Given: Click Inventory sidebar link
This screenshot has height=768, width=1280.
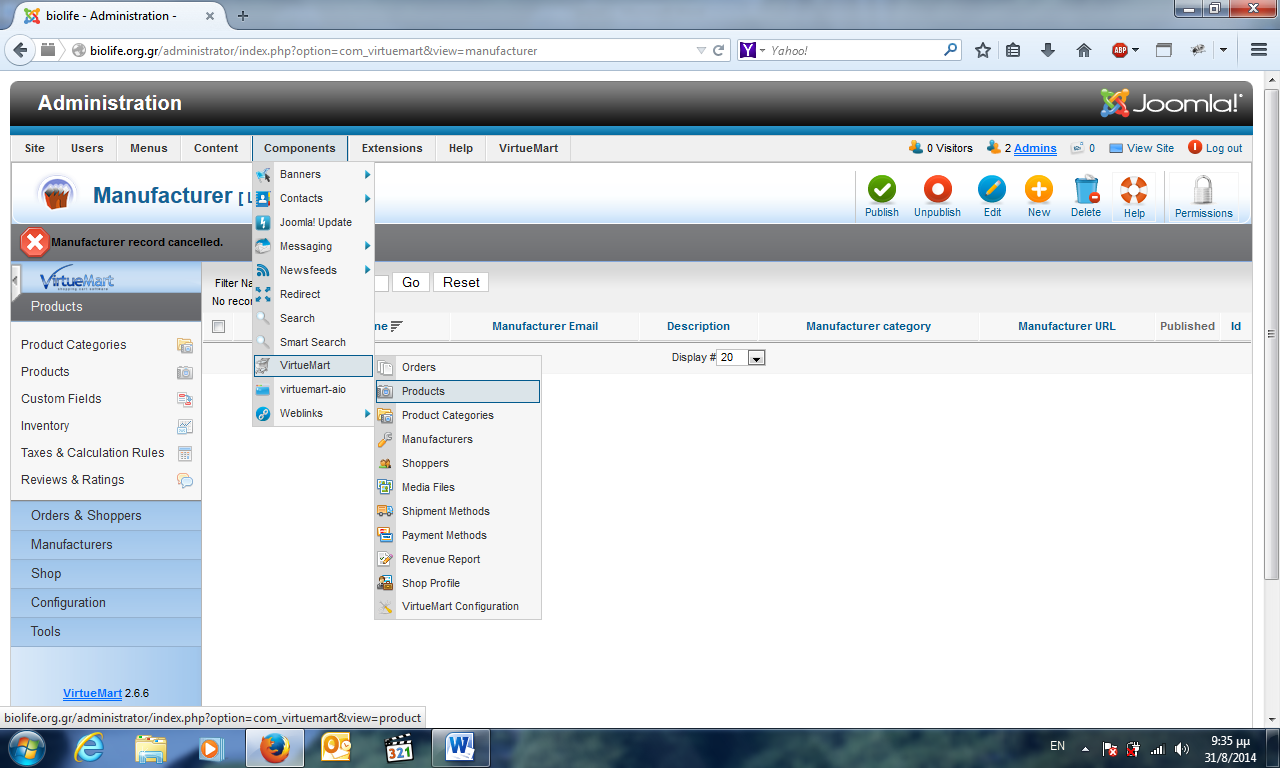Looking at the screenshot, I should click(45, 426).
